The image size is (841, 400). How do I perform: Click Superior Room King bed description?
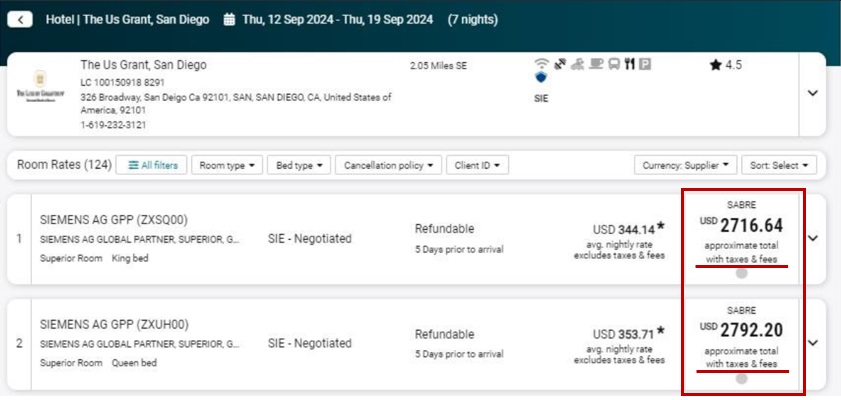pos(94,258)
